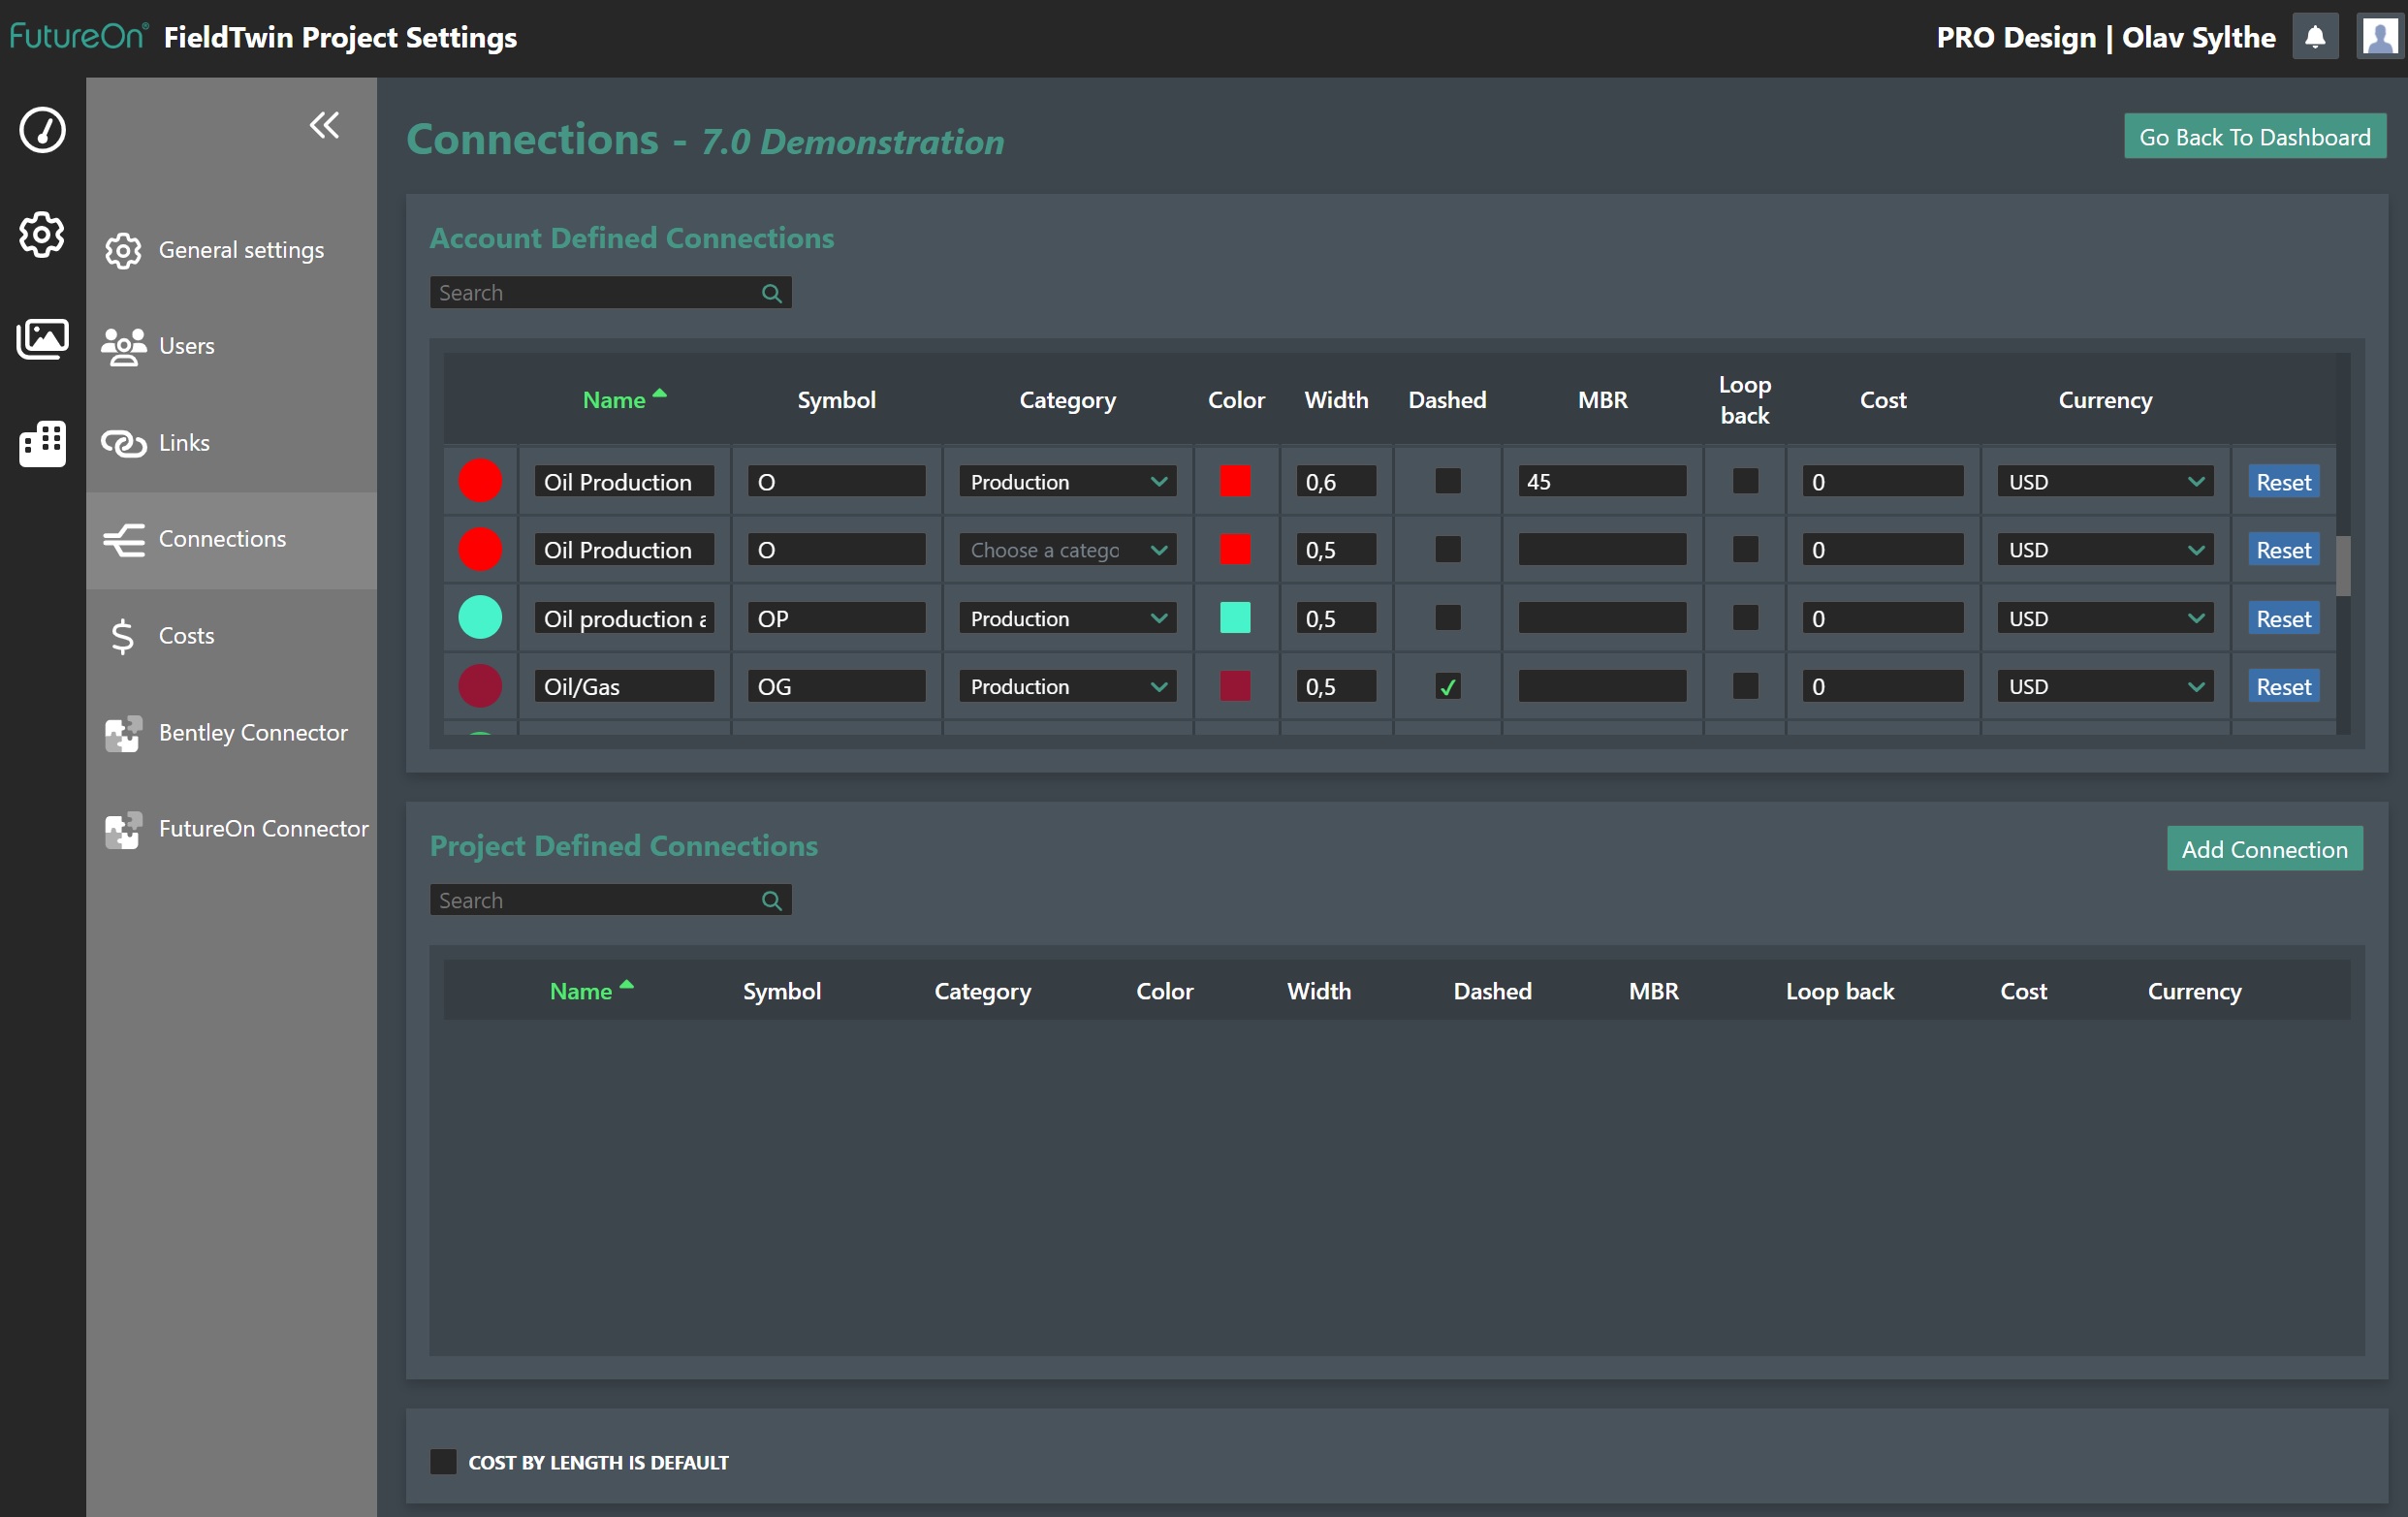This screenshot has height=1517, width=2408.
Task: Click the FutureOn logo
Action: [78, 36]
